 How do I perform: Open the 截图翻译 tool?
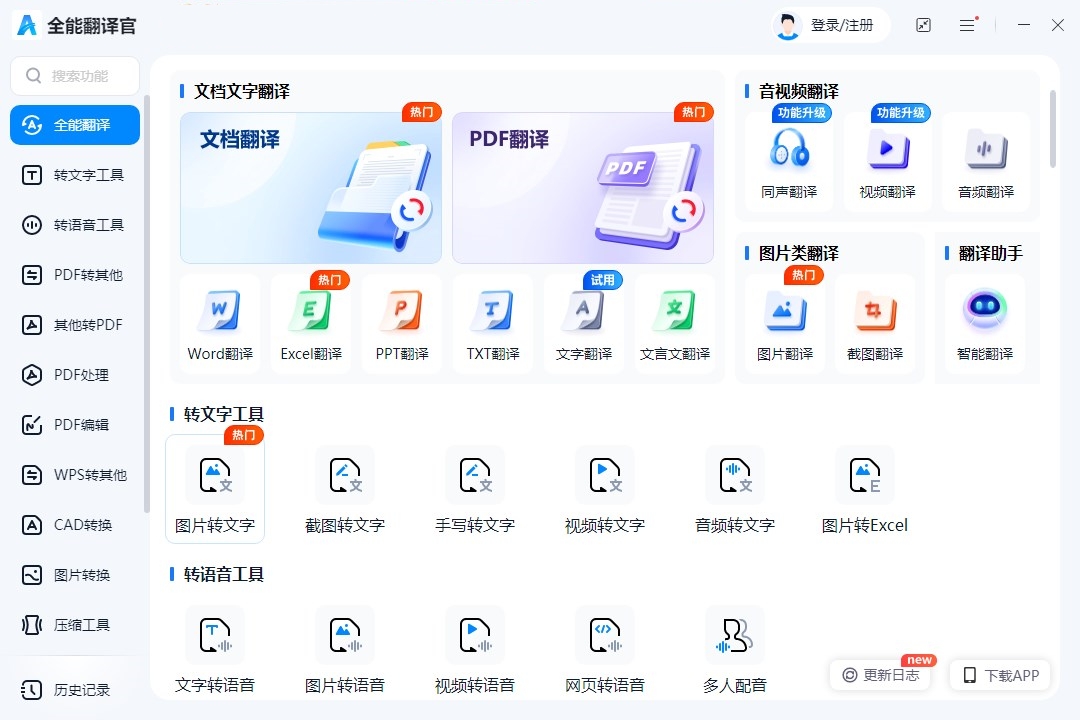click(875, 324)
